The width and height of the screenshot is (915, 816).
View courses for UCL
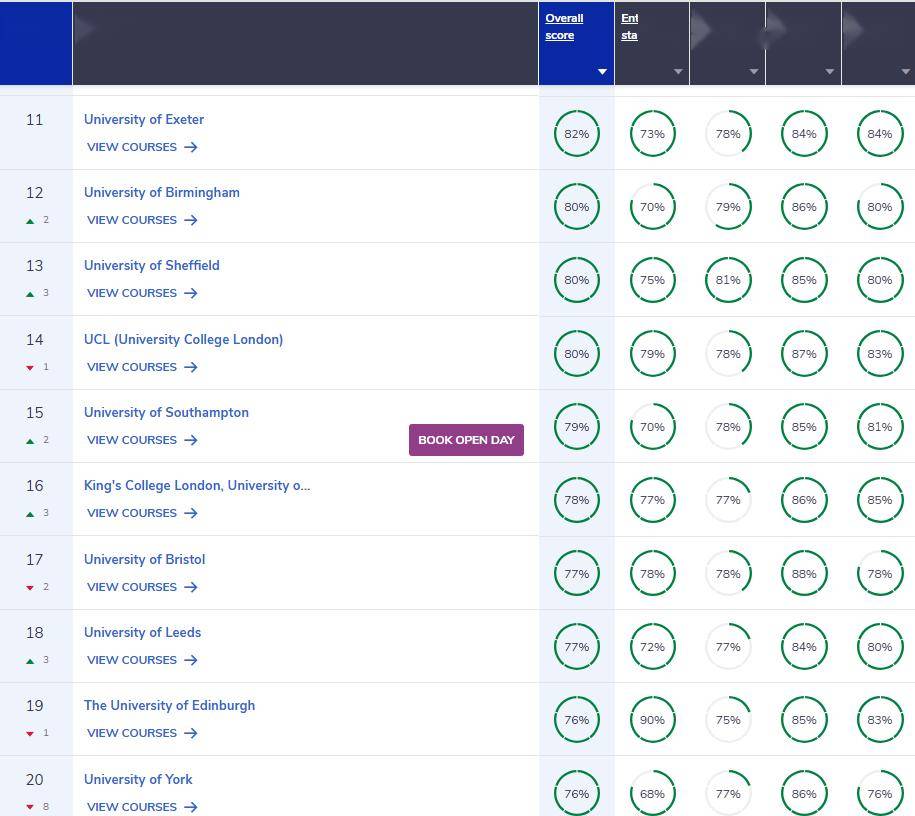[142, 367]
